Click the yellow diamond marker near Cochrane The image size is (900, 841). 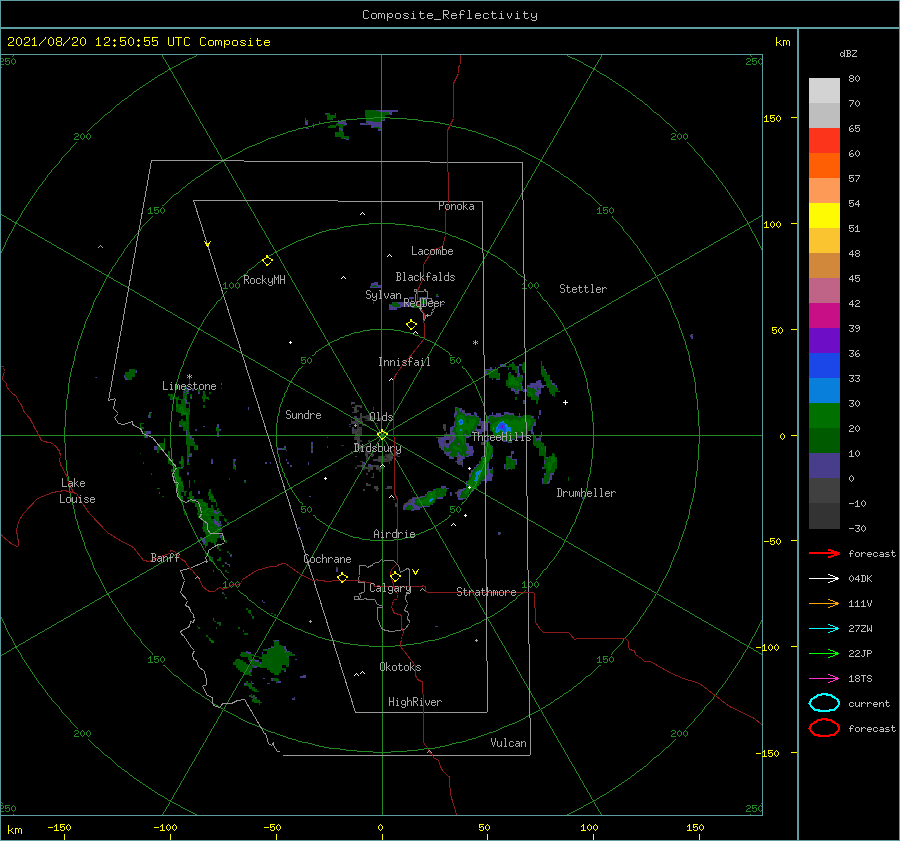pyautogui.click(x=342, y=577)
